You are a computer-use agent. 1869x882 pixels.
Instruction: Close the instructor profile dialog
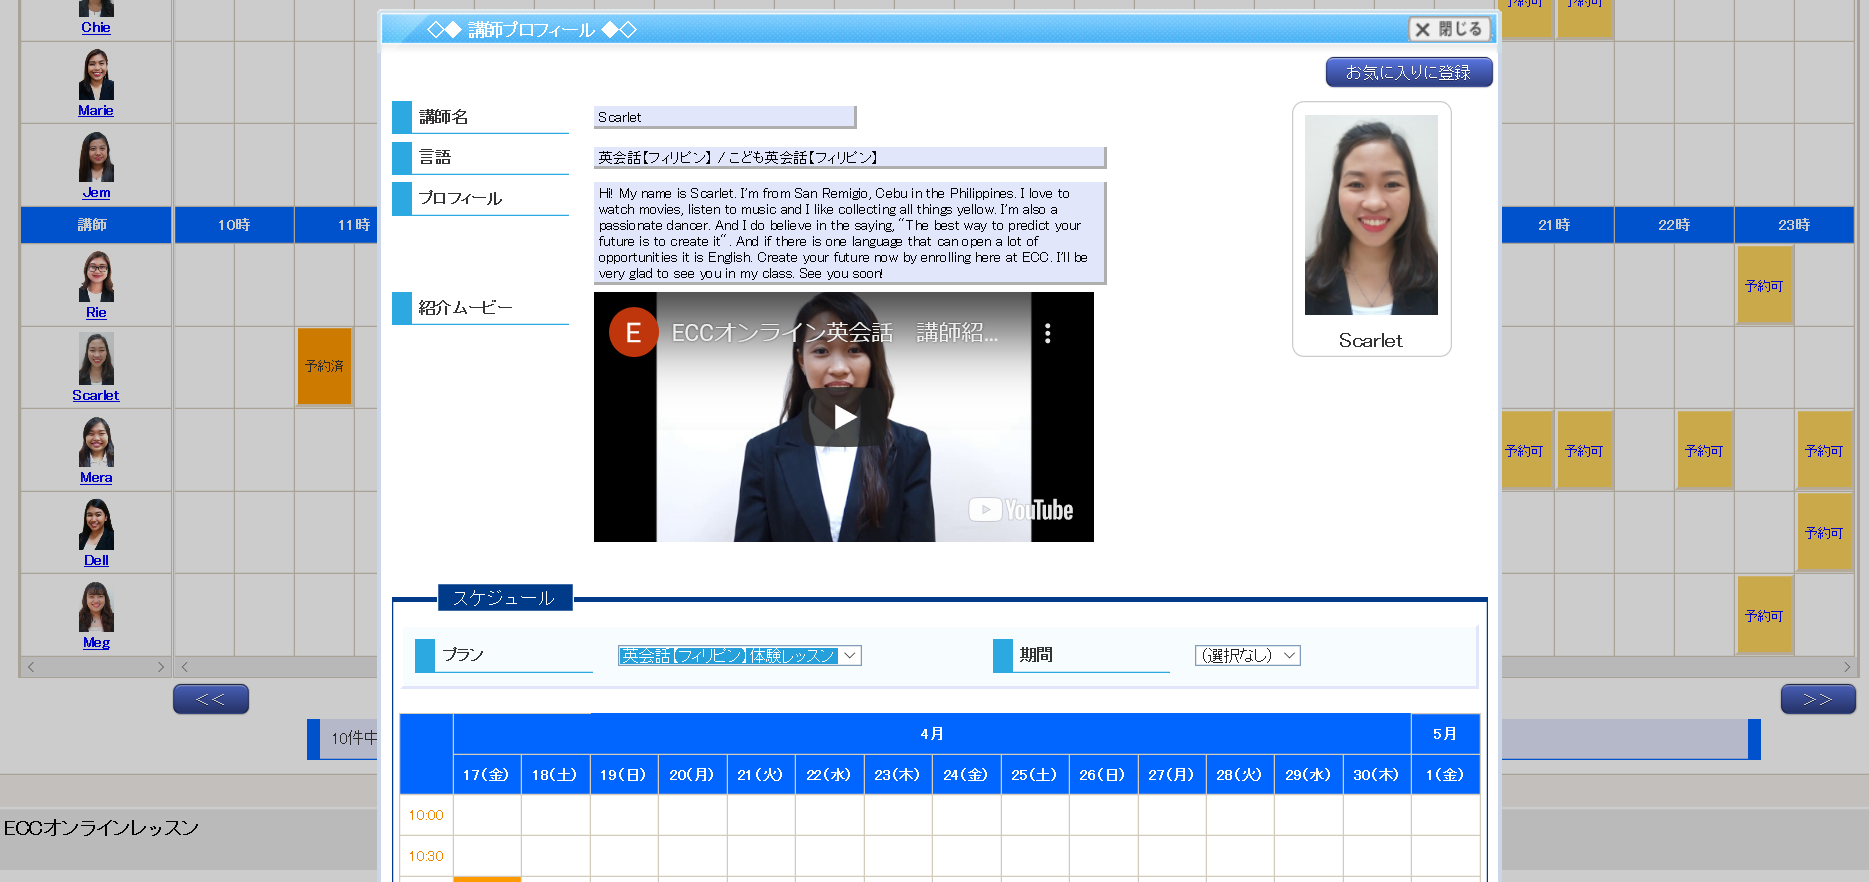1449,29
